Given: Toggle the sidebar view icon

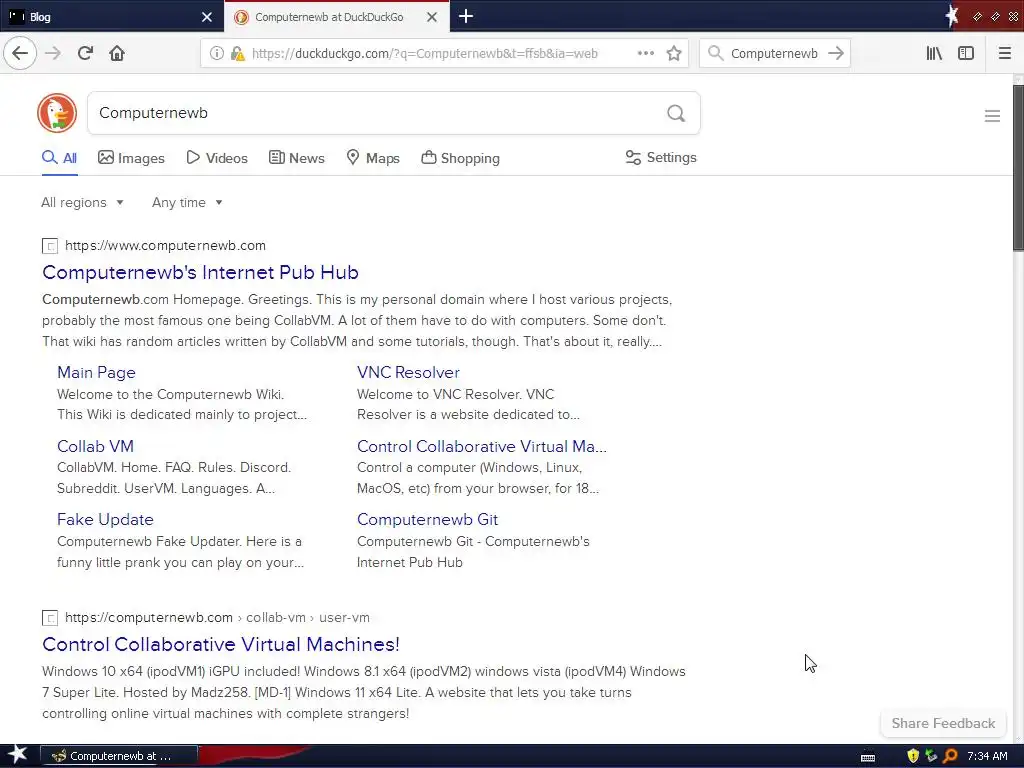Looking at the screenshot, I should [966, 53].
